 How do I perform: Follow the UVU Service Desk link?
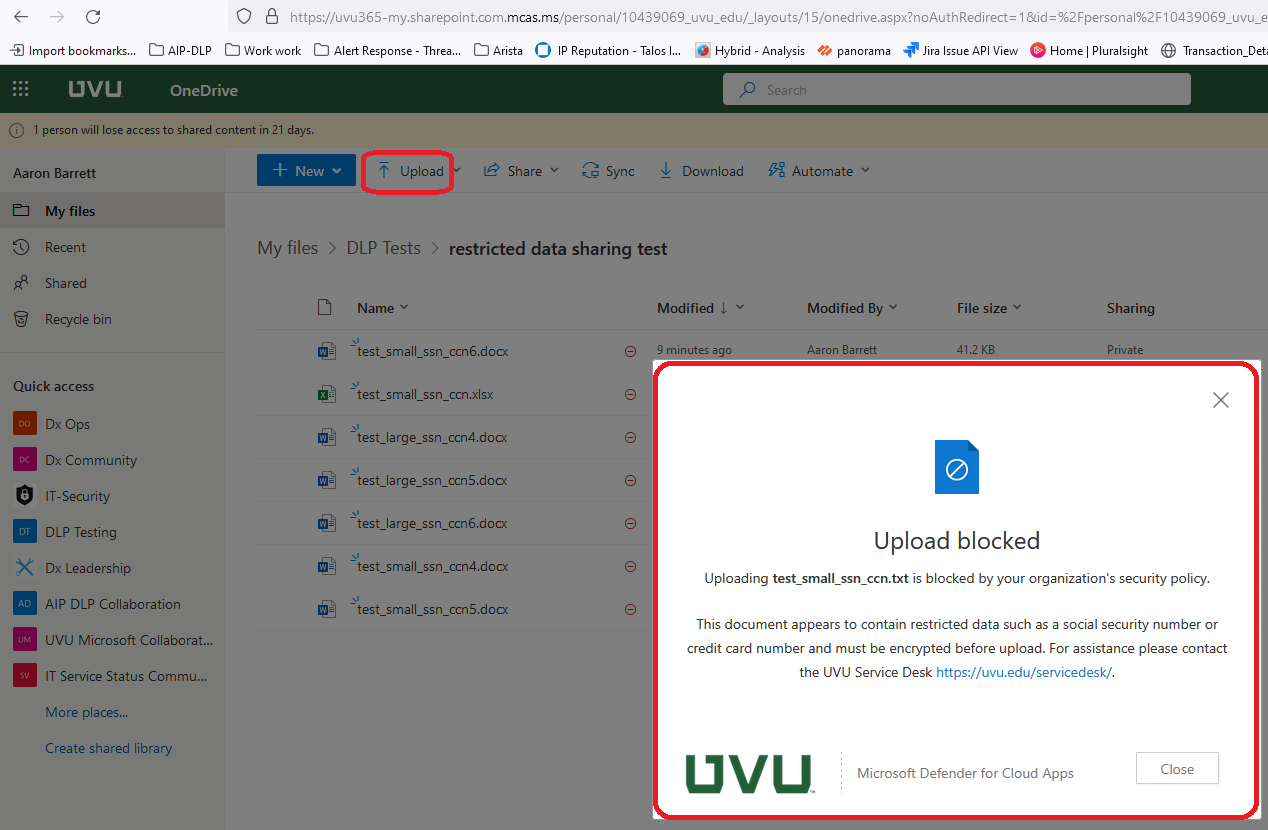point(1022,672)
